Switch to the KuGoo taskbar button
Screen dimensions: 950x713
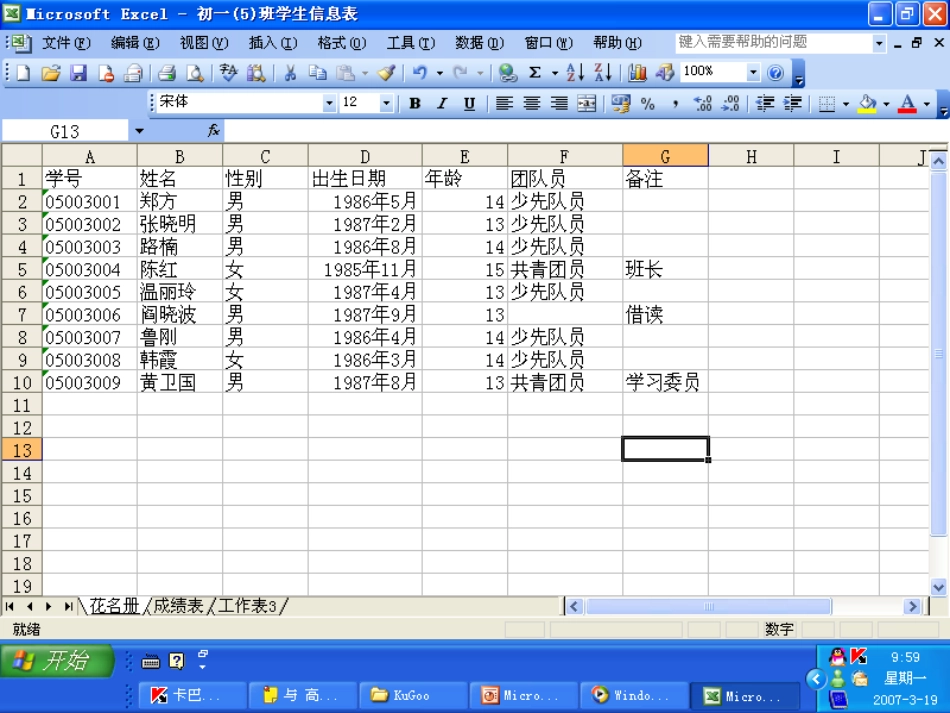413,695
